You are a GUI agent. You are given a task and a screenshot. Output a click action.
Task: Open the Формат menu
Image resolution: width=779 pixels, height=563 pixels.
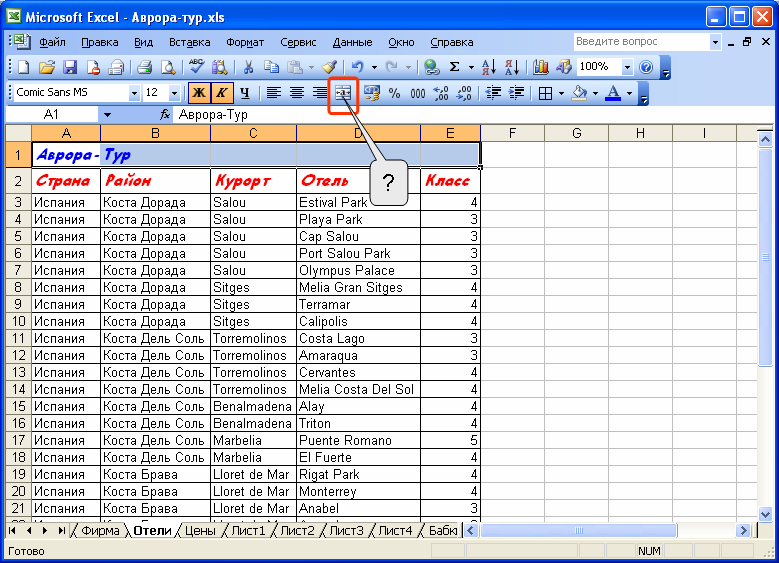pos(245,42)
